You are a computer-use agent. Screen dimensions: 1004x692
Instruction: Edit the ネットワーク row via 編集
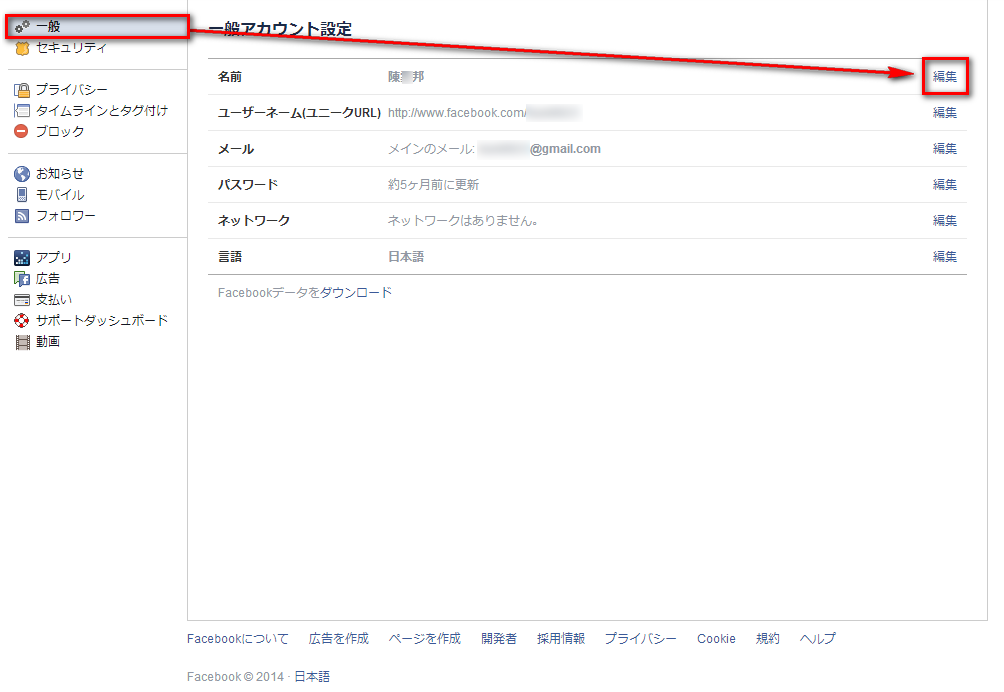click(944, 220)
